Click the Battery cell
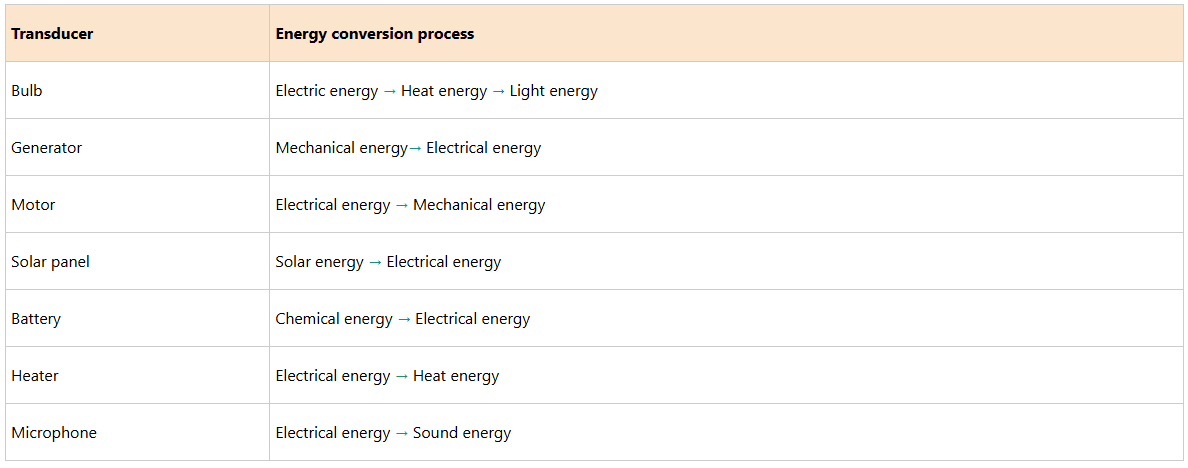 [x=36, y=319]
